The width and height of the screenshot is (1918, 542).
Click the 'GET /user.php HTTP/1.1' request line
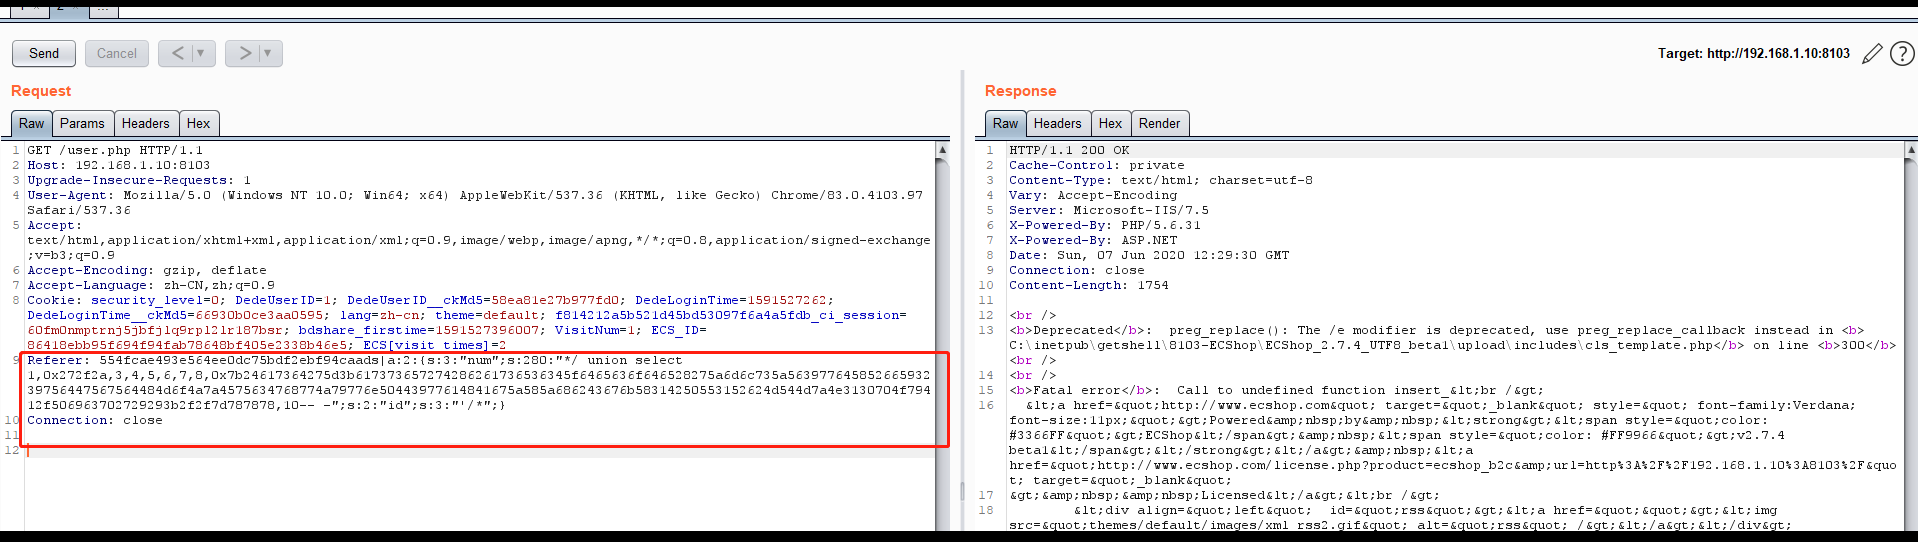pos(115,150)
